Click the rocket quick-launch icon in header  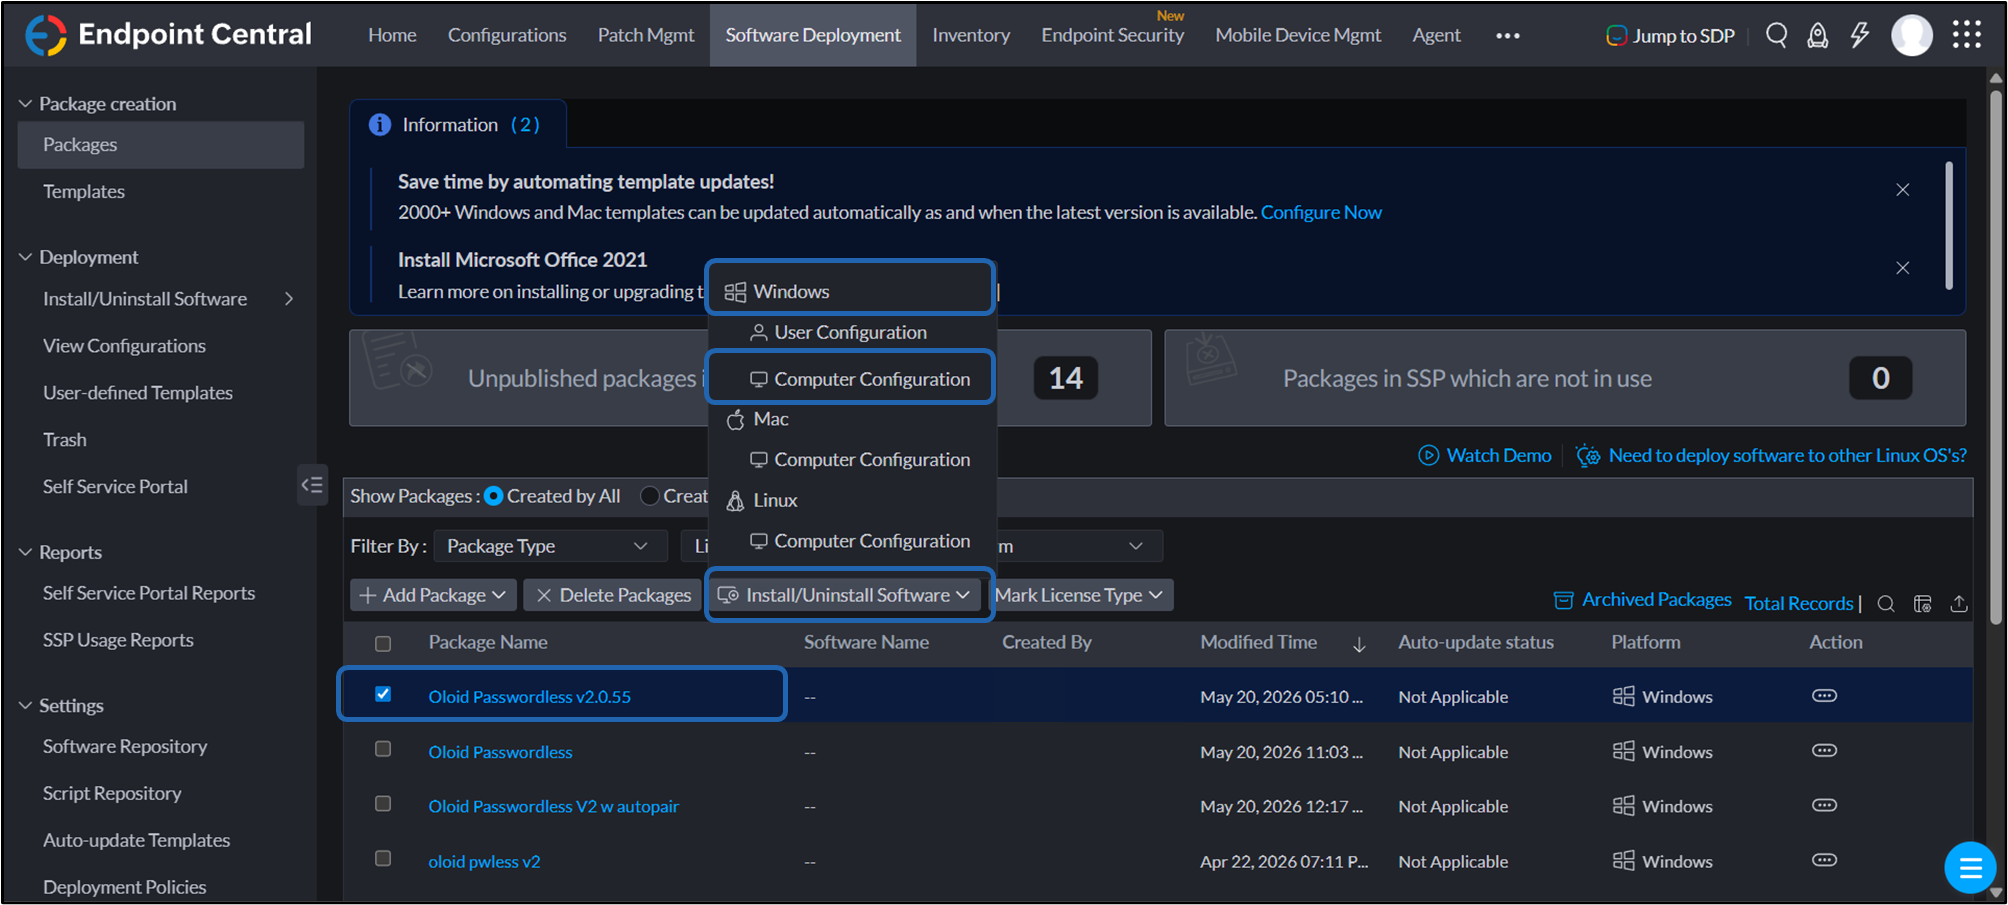pyautogui.click(x=1817, y=35)
